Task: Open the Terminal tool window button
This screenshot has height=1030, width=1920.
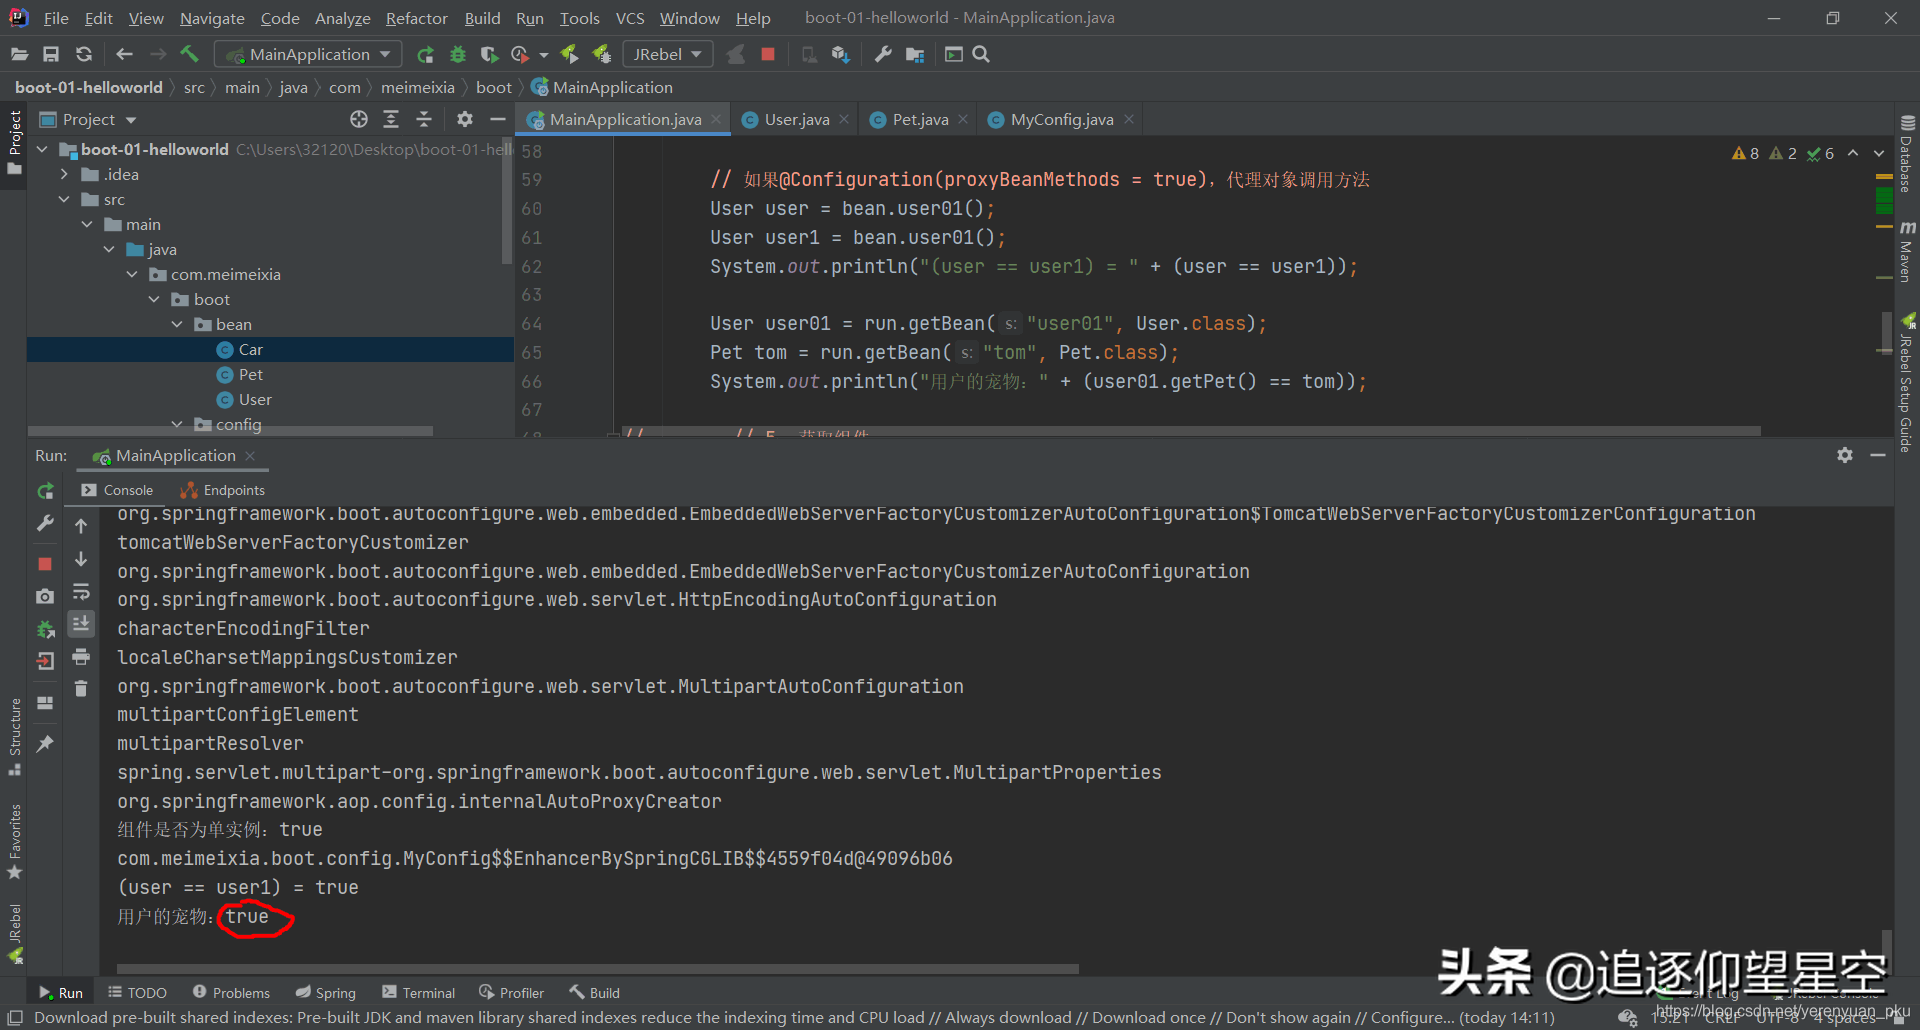Action: [418, 993]
